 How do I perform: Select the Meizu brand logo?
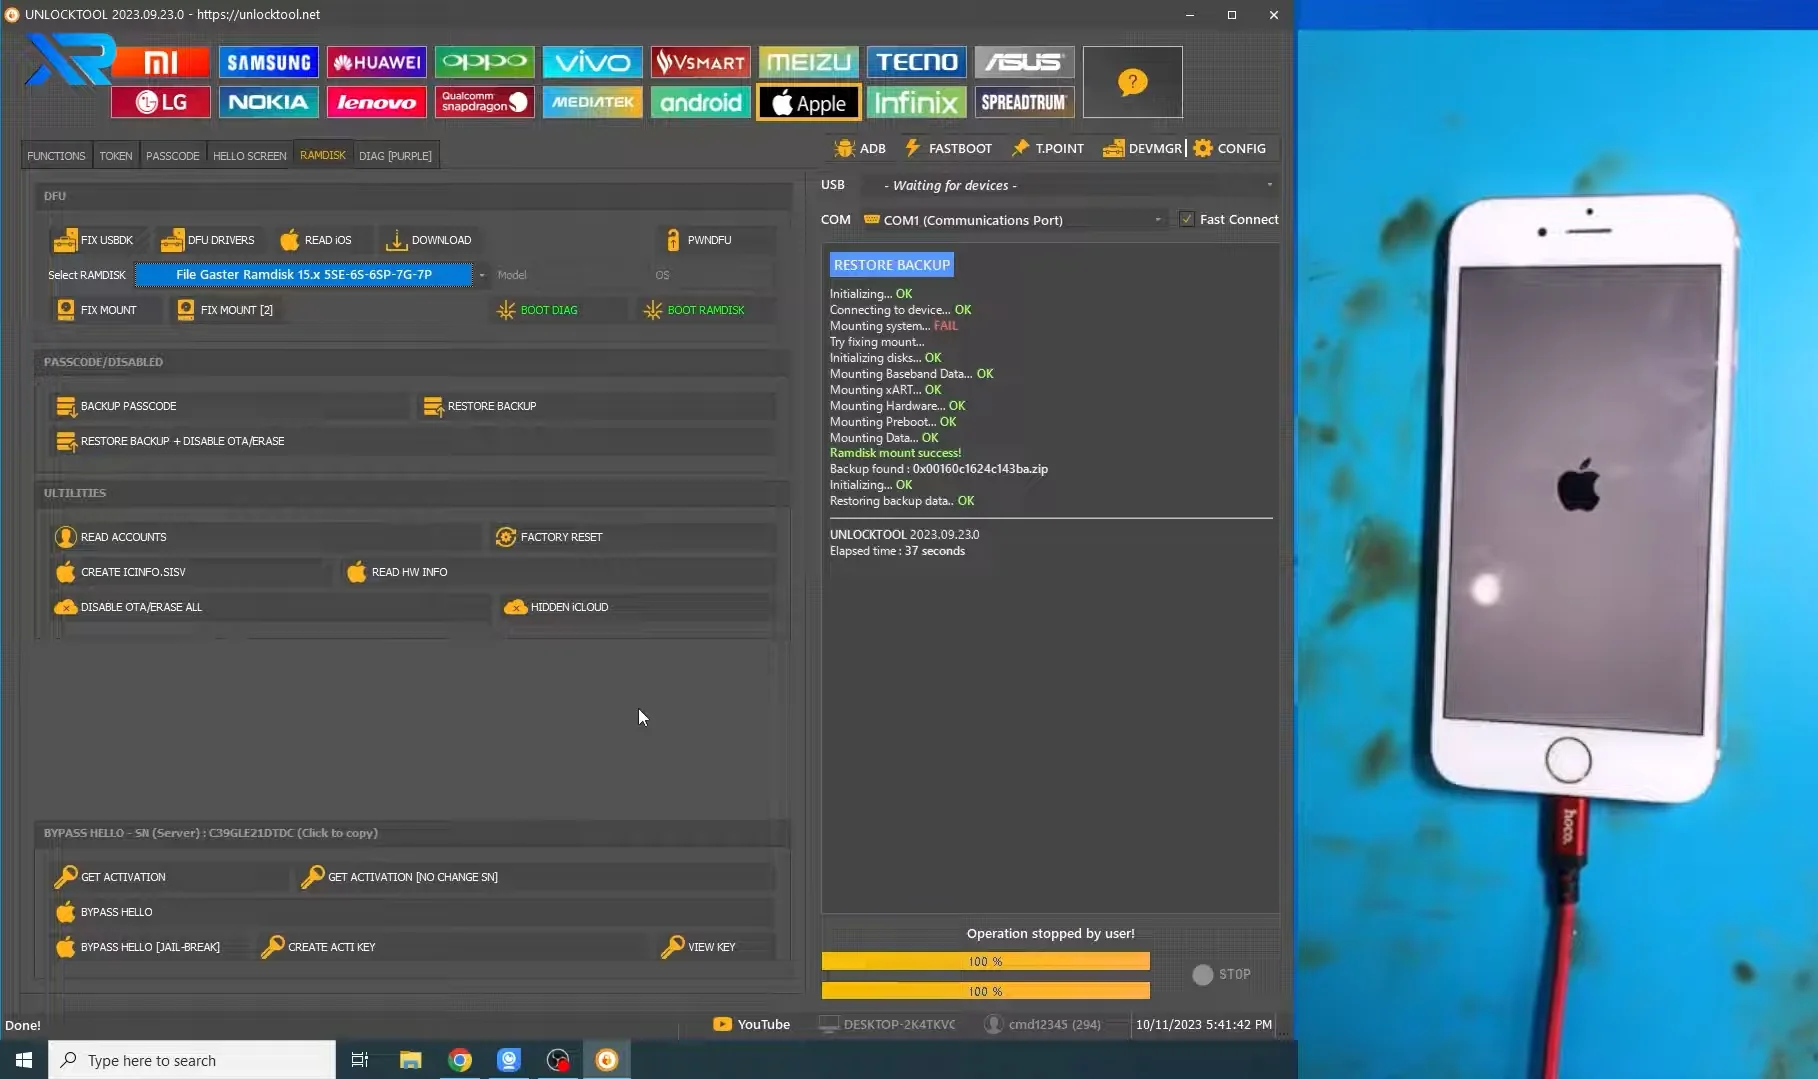point(809,62)
